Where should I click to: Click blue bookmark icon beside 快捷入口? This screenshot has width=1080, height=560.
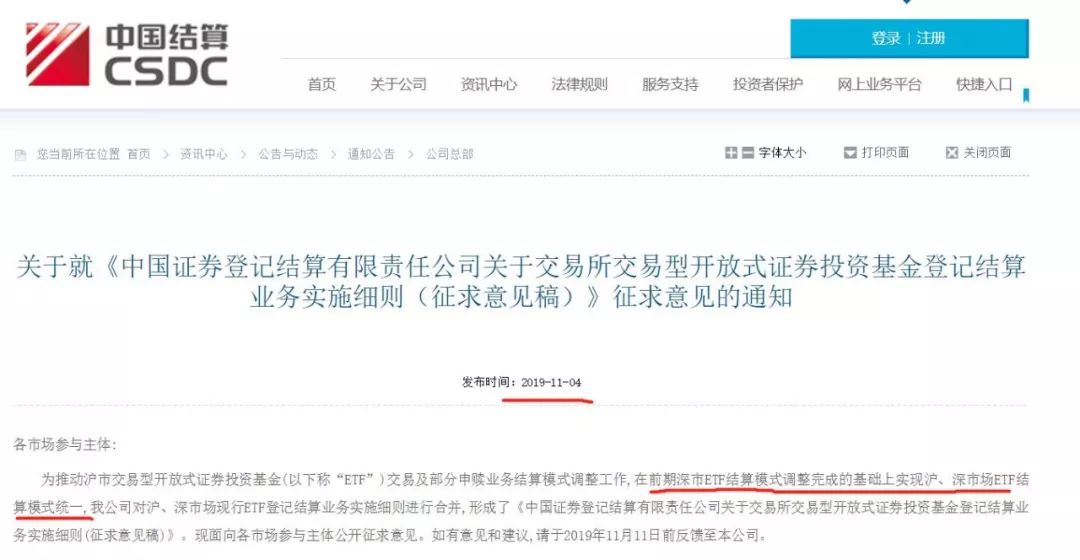1026,95
